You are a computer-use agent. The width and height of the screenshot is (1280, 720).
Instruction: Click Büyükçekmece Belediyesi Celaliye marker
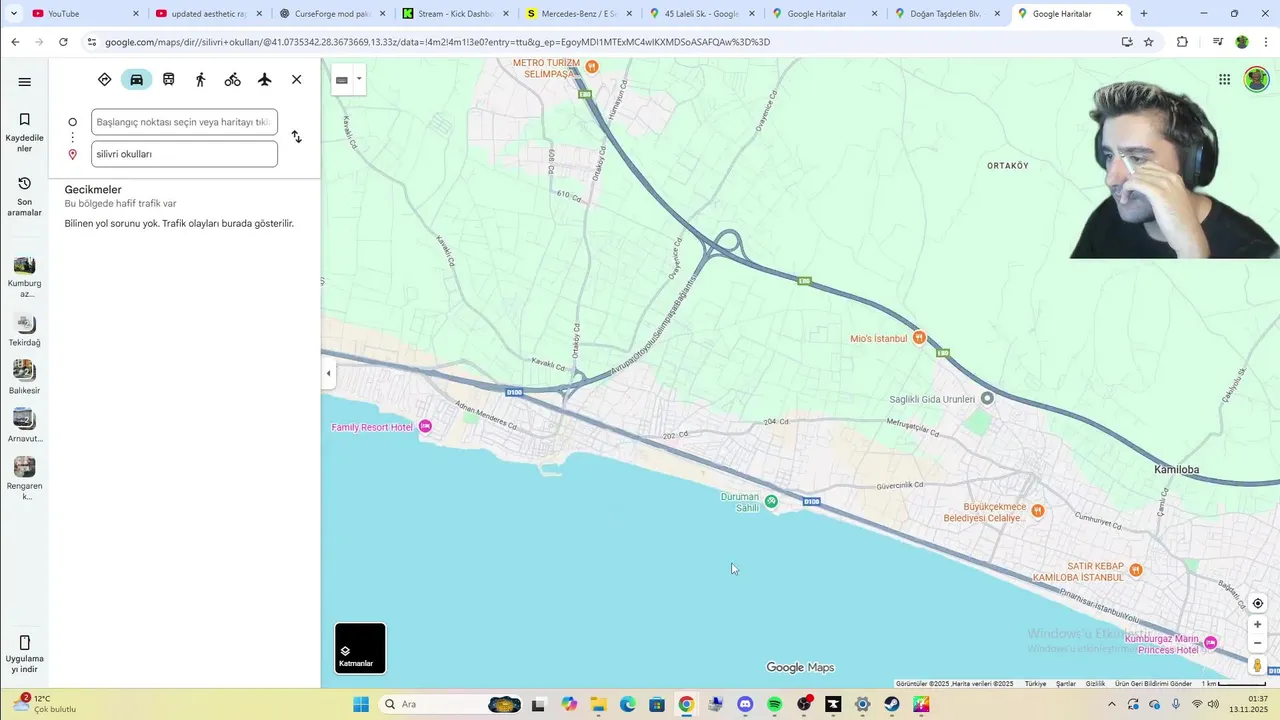pos(1038,511)
